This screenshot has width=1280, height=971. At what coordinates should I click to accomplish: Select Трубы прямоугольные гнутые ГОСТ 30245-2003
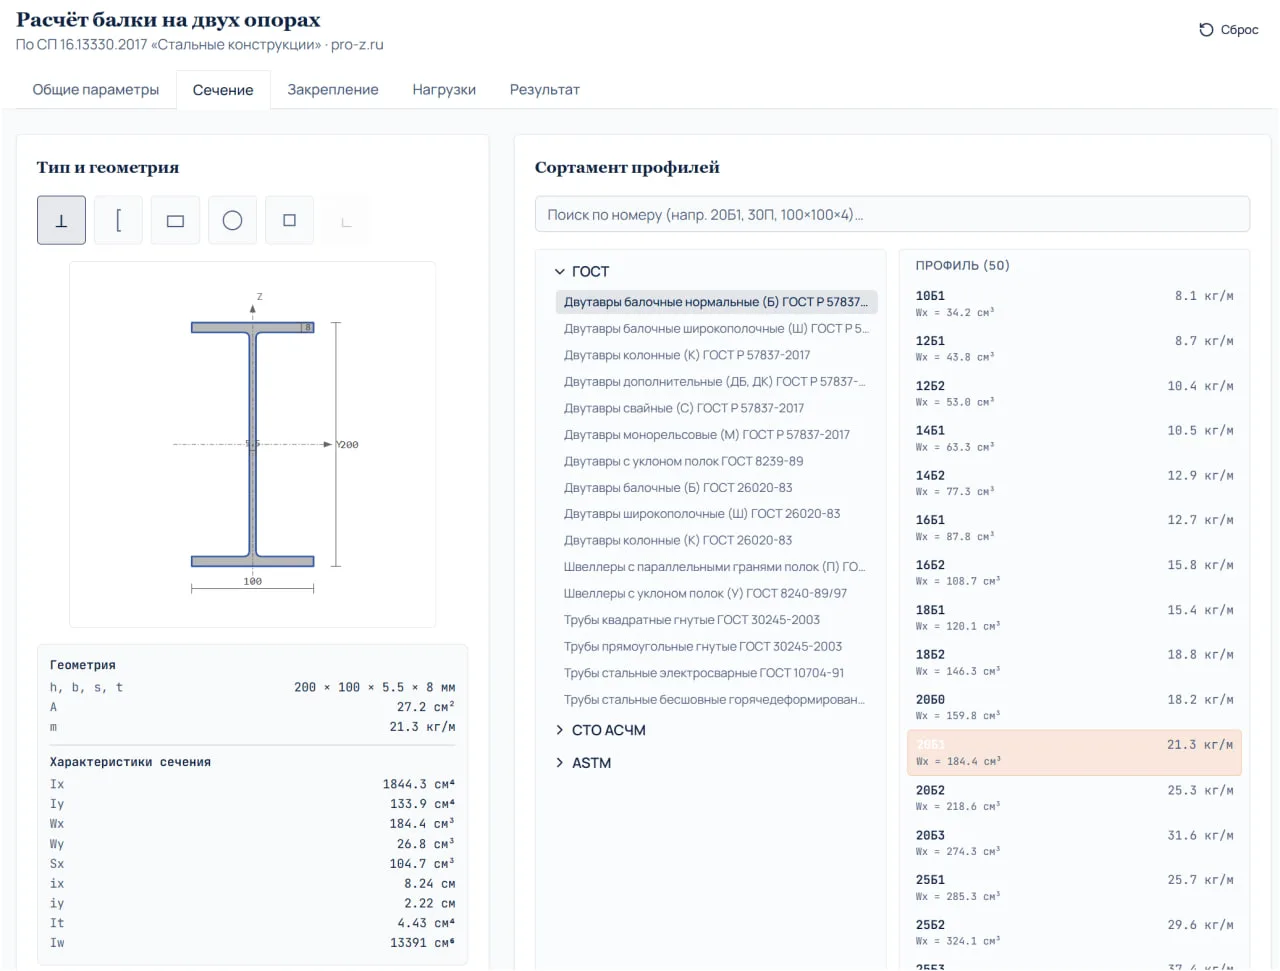(x=716, y=646)
